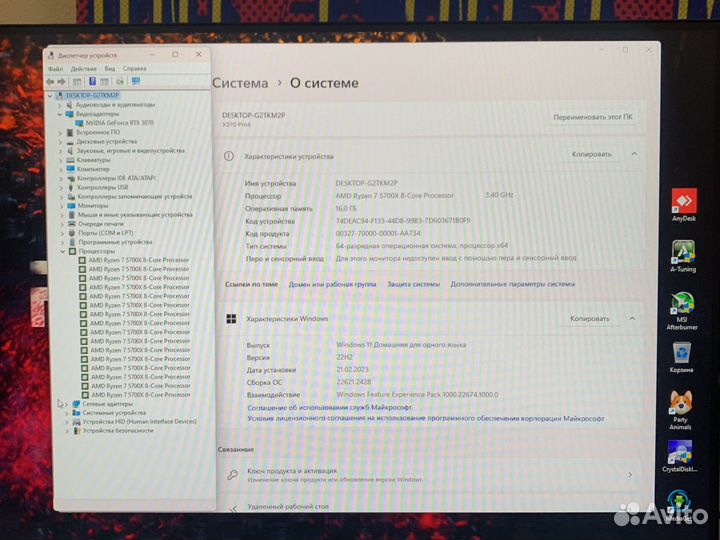Launch the Party Animals desktop shortcut

click(681, 410)
